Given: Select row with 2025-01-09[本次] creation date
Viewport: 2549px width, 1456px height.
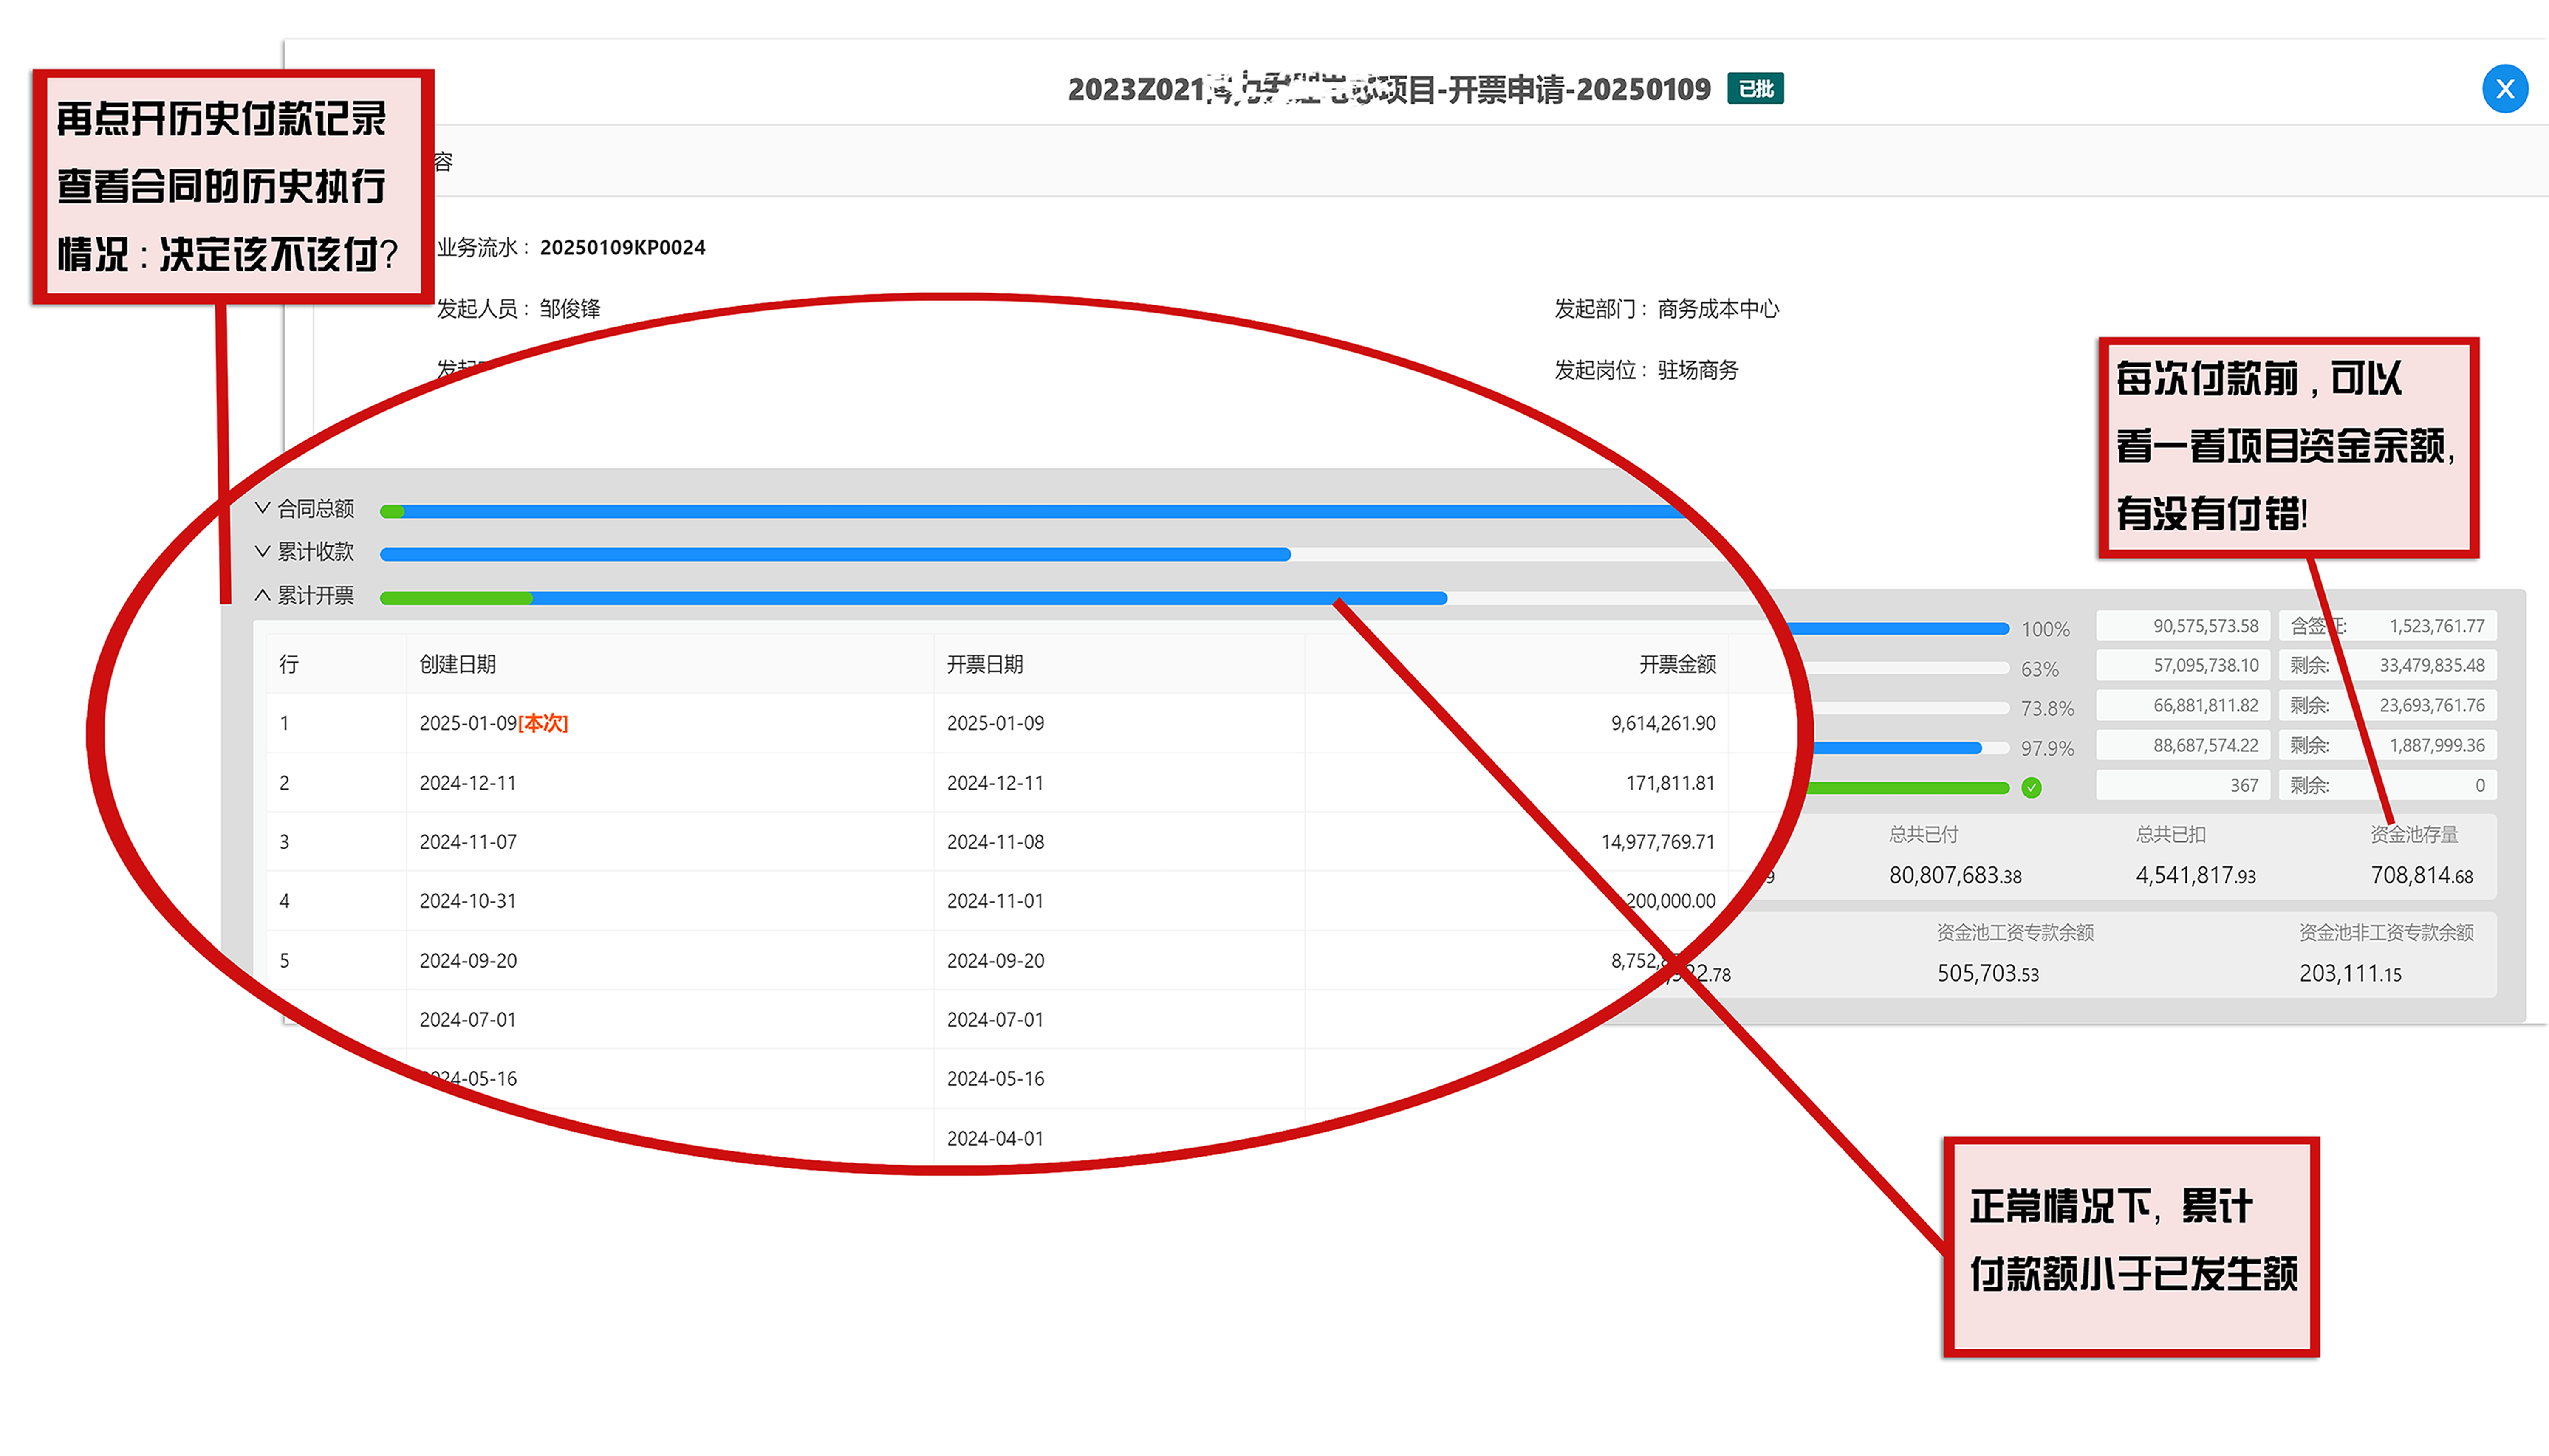Looking at the screenshot, I should coord(997,723).
